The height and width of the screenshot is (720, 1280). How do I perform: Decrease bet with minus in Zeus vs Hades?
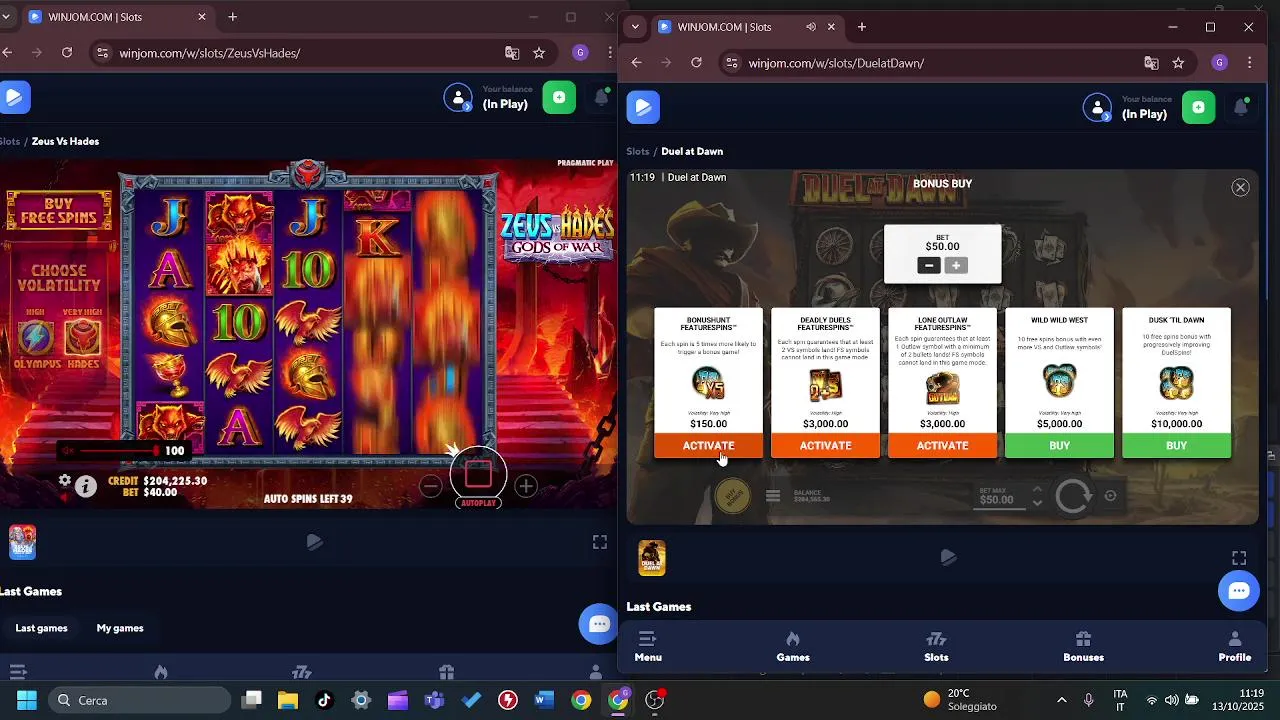pyautogui.click(x=431, y=486)
